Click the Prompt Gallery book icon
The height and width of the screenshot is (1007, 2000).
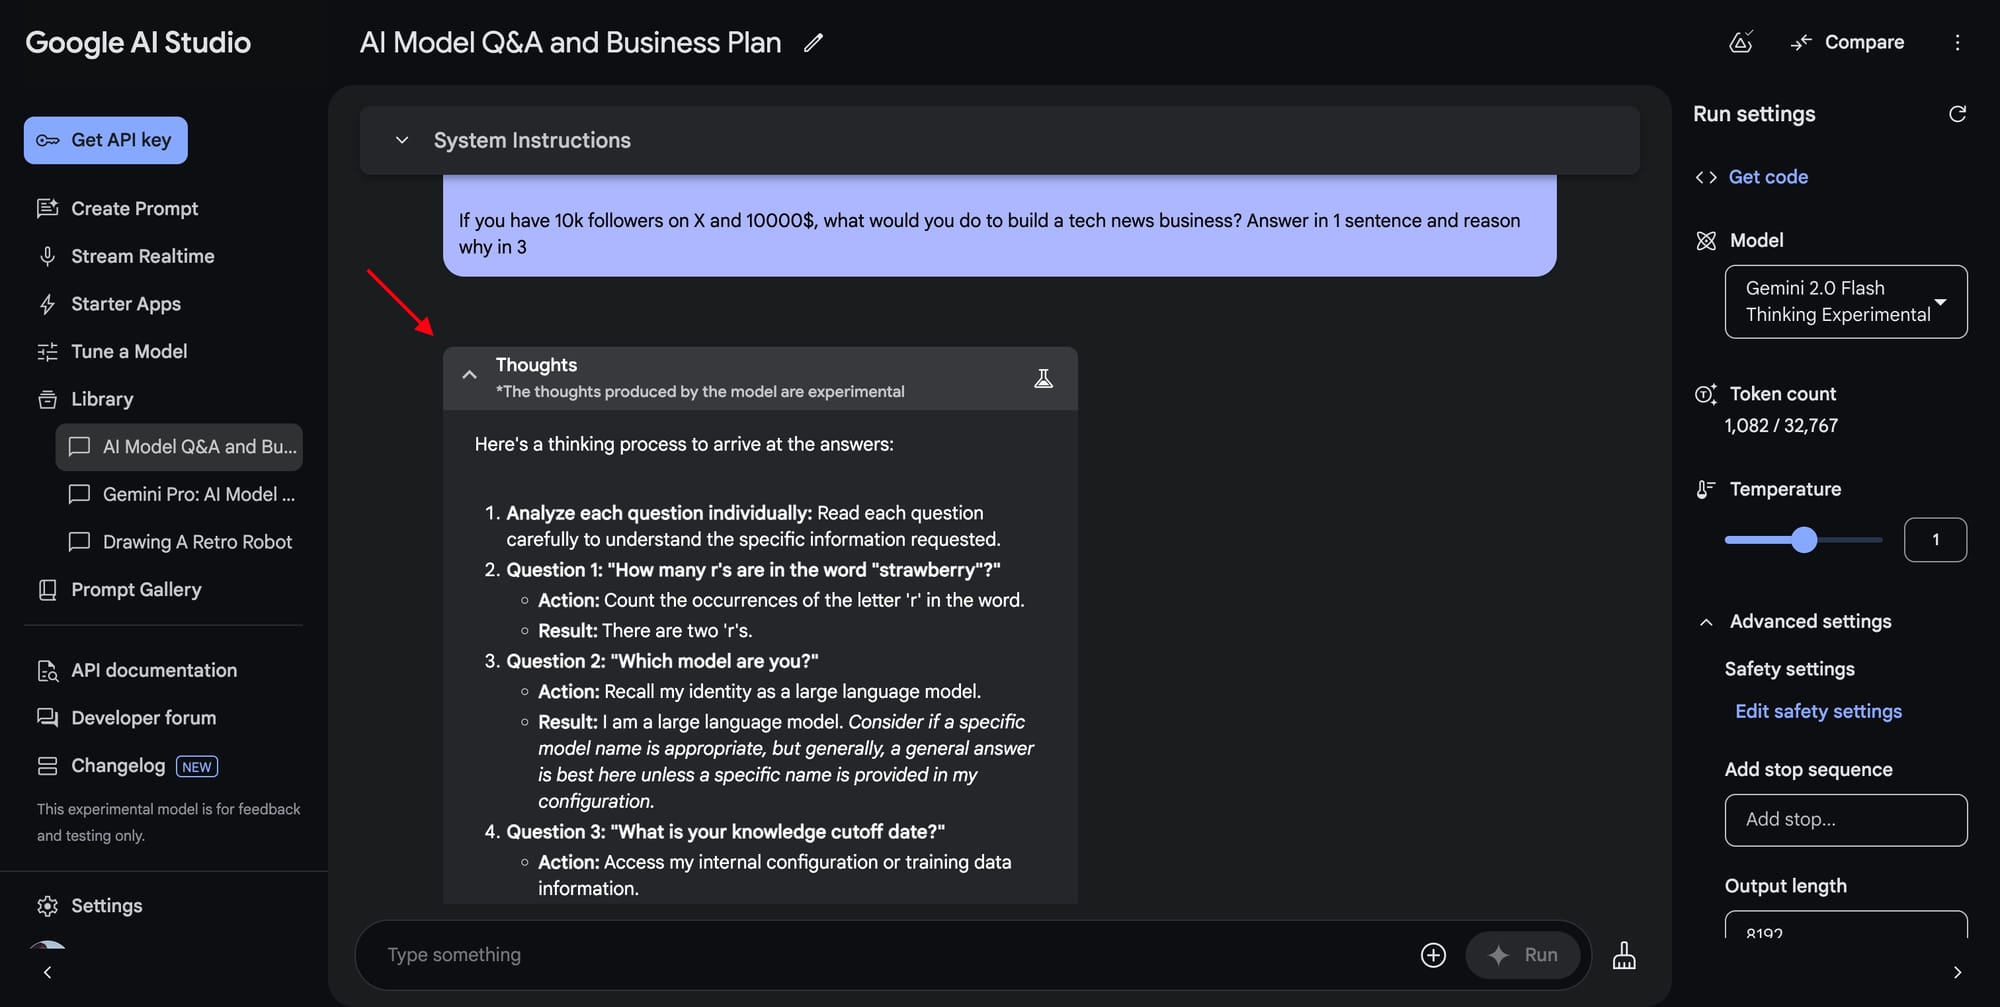(x=47, y=590)
